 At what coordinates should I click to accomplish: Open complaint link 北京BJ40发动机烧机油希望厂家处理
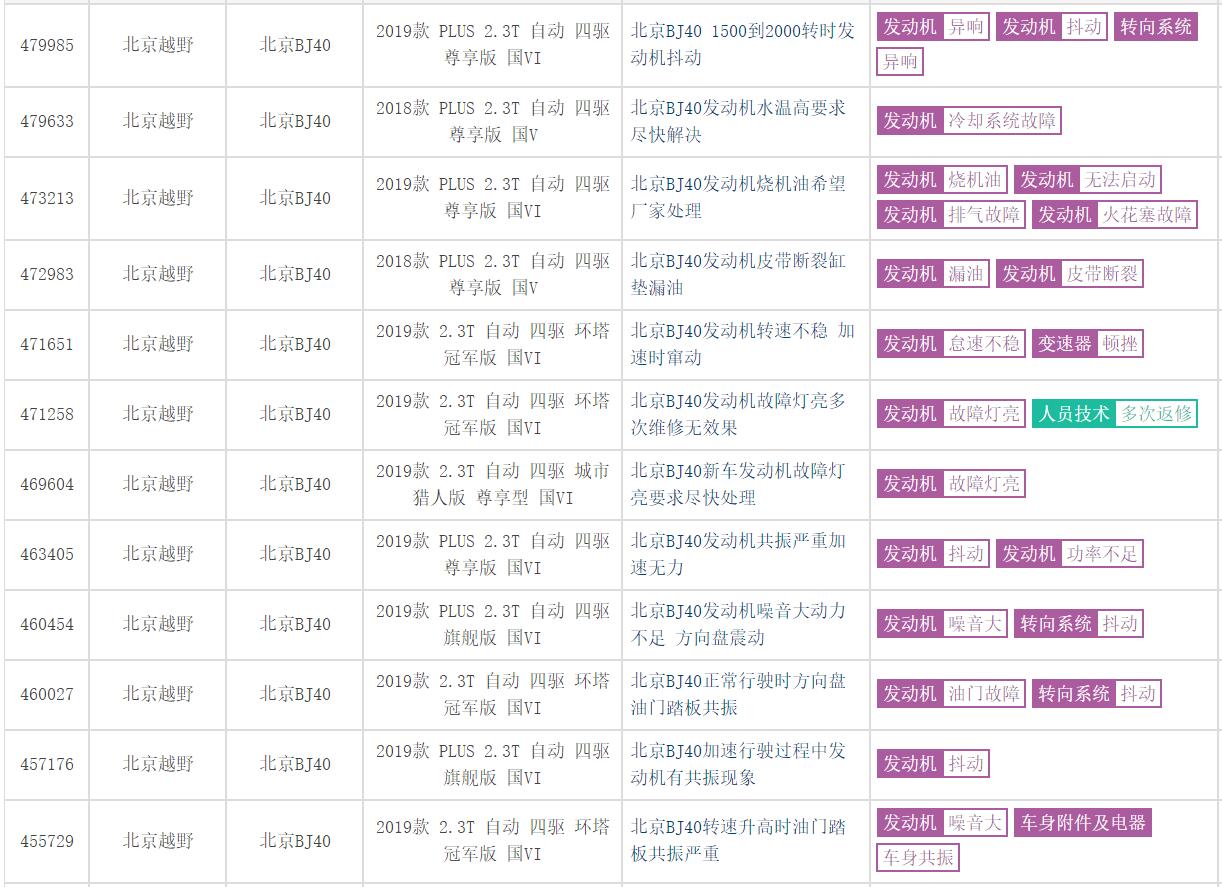pyautogui.click(x=738, y=198)
